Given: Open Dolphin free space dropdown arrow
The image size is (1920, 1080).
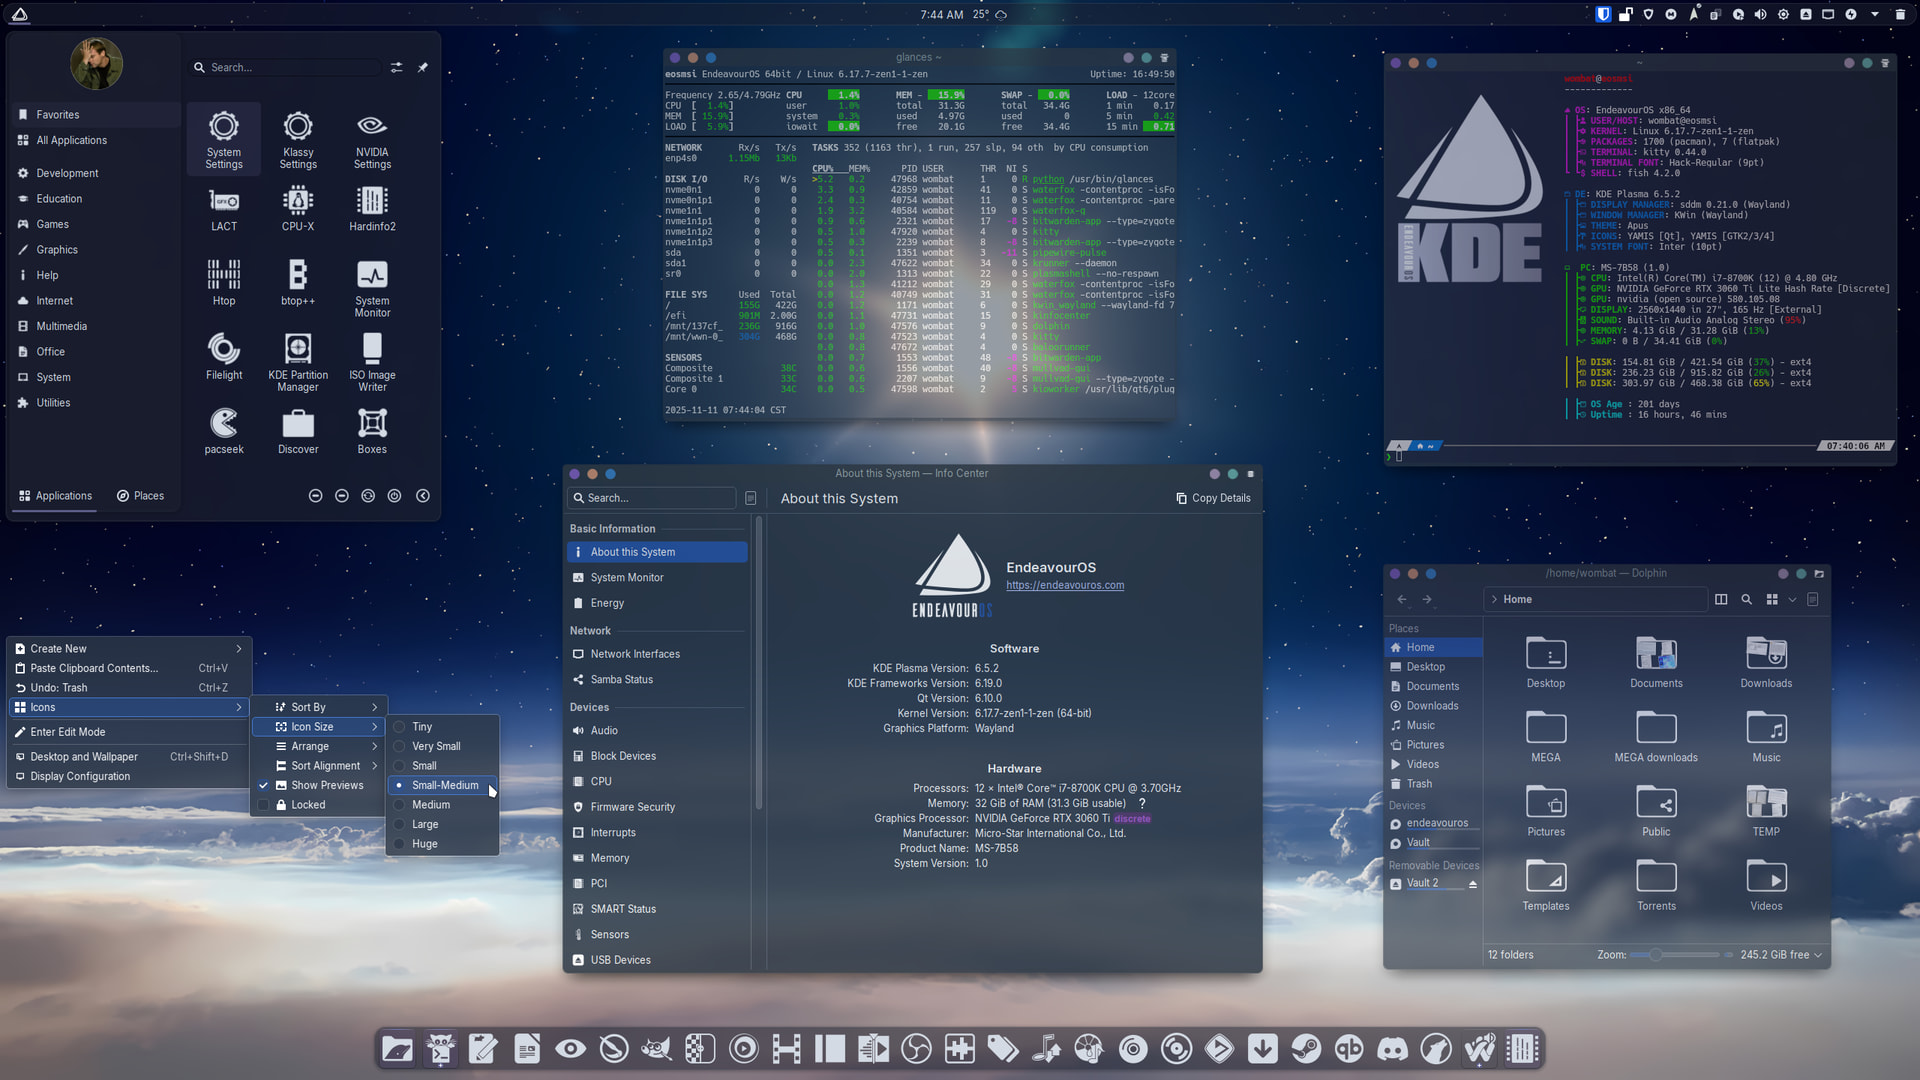Looking at the screenshot, I should [x=1818, y=955].
